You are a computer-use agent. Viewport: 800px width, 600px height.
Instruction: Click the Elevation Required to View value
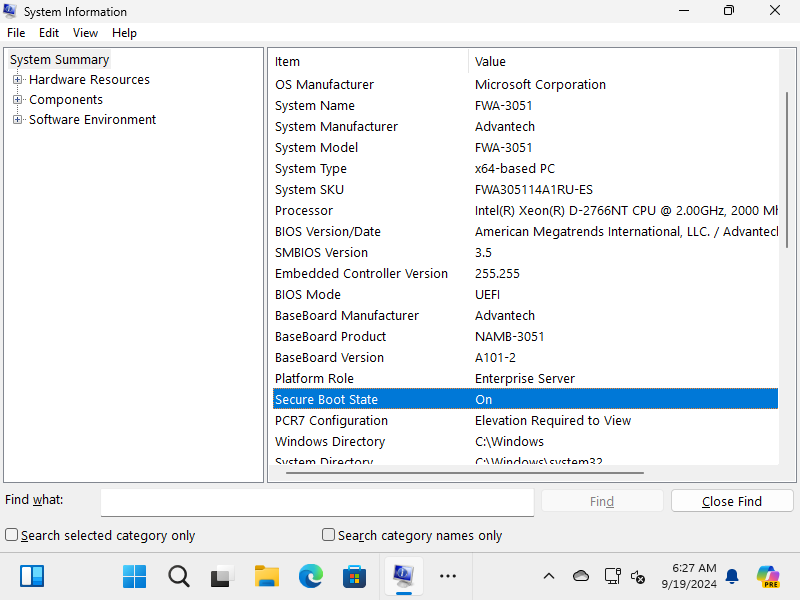coord(553,420)
